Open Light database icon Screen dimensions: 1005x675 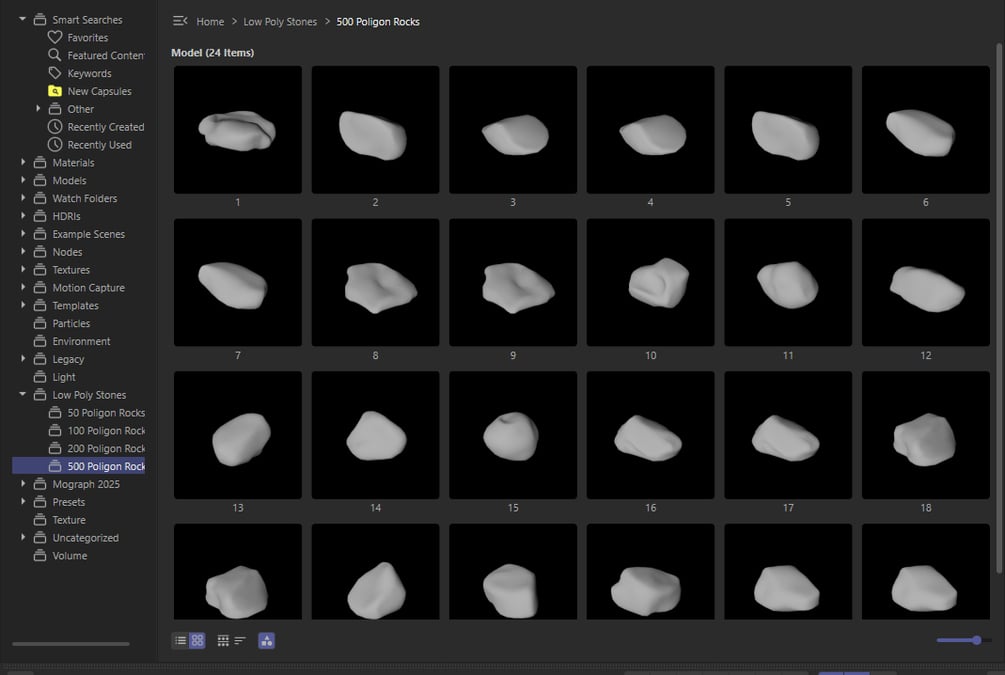pos(40,378)
